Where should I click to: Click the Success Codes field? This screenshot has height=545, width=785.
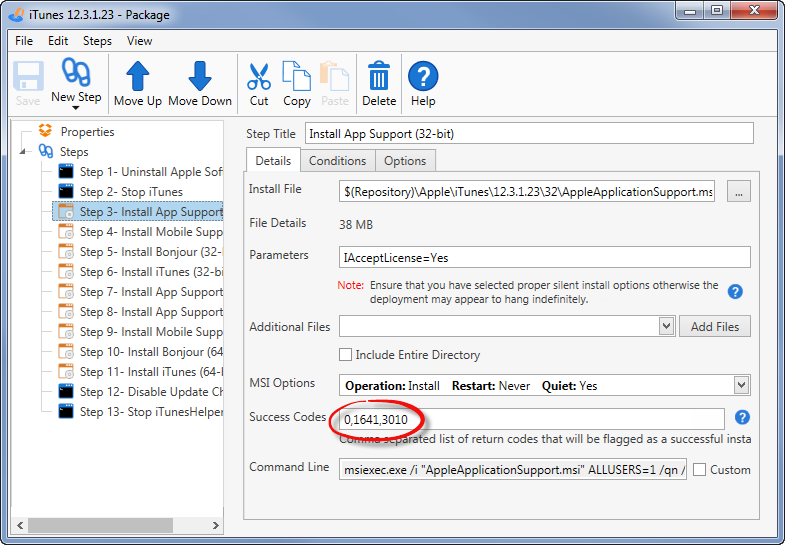532,419
